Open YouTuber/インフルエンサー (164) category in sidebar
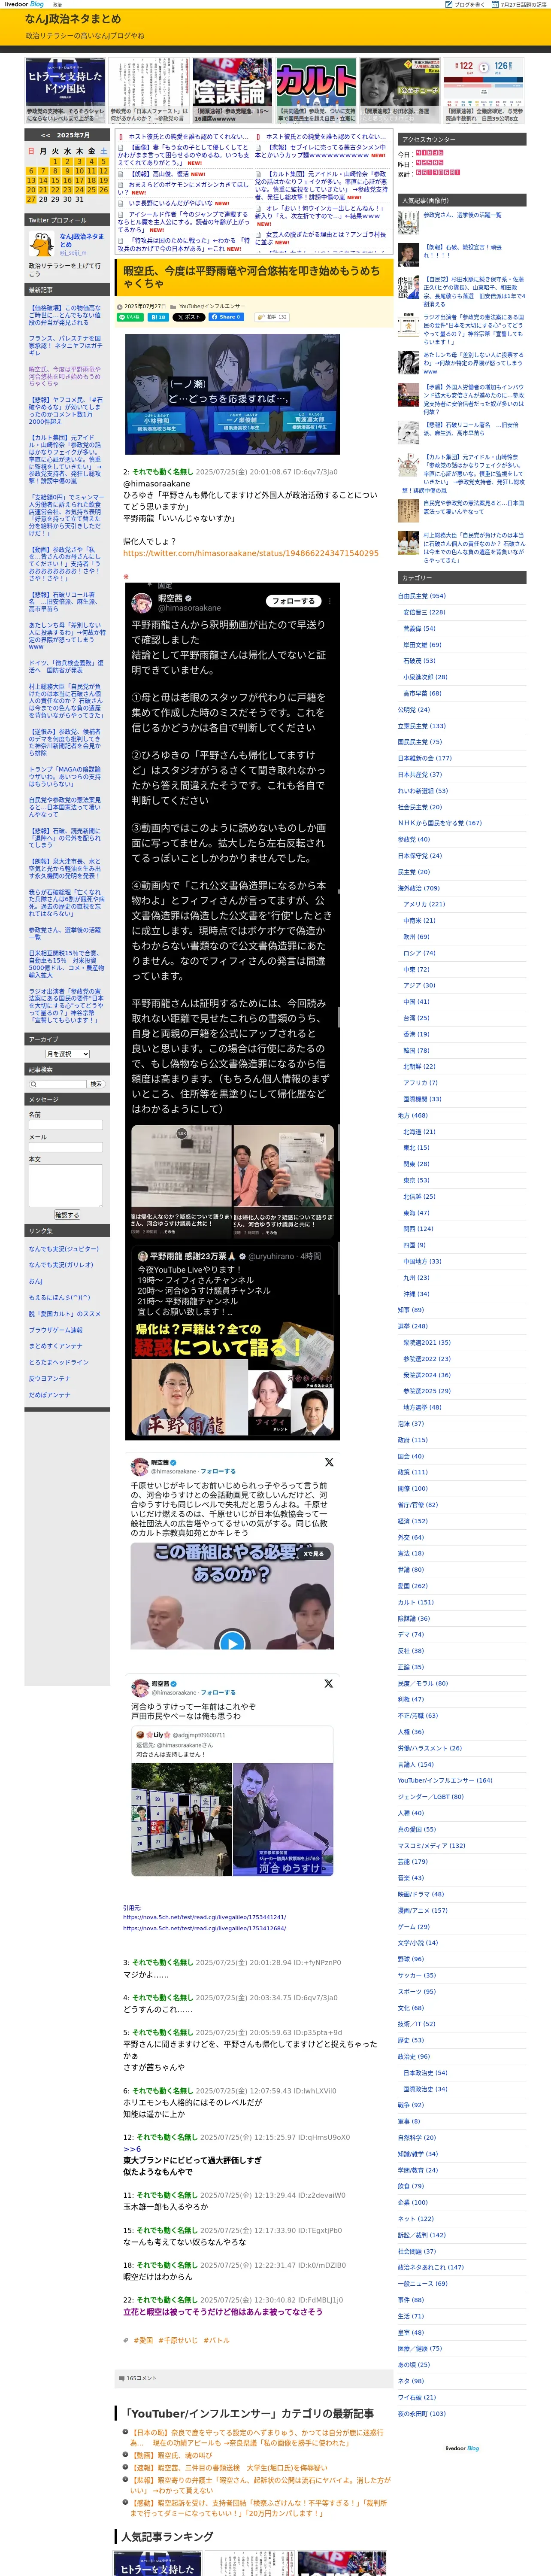This screenshot has height=2576, width=551. pyautogui.click(x=445, y=1780)
